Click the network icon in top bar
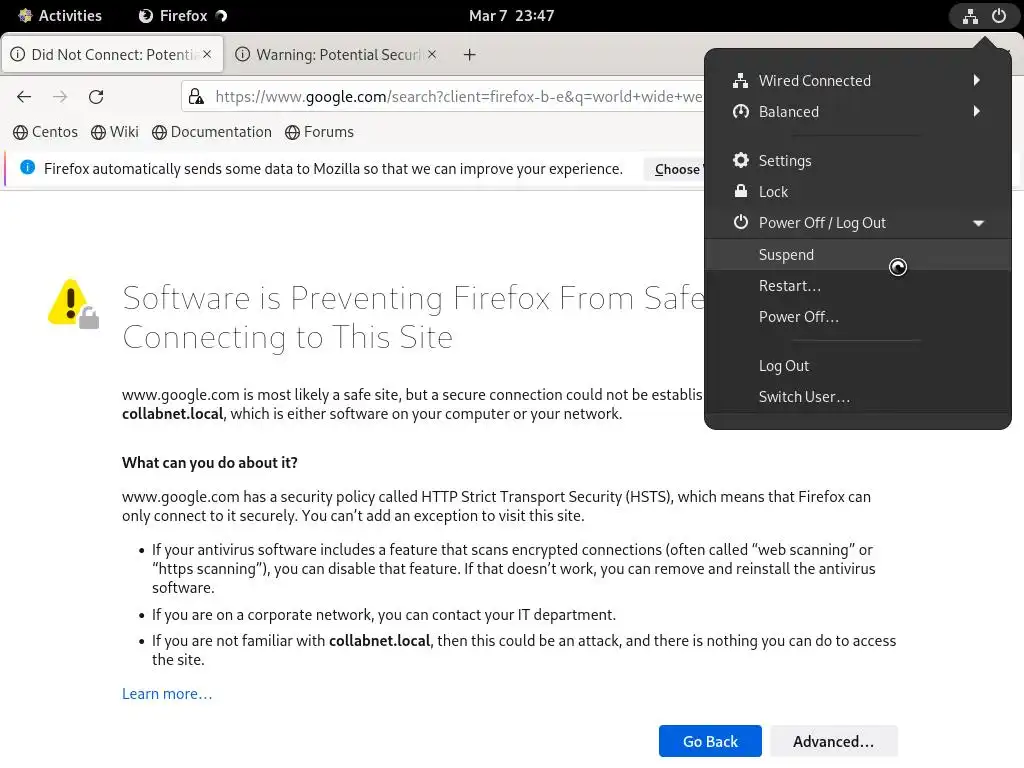 970,16
